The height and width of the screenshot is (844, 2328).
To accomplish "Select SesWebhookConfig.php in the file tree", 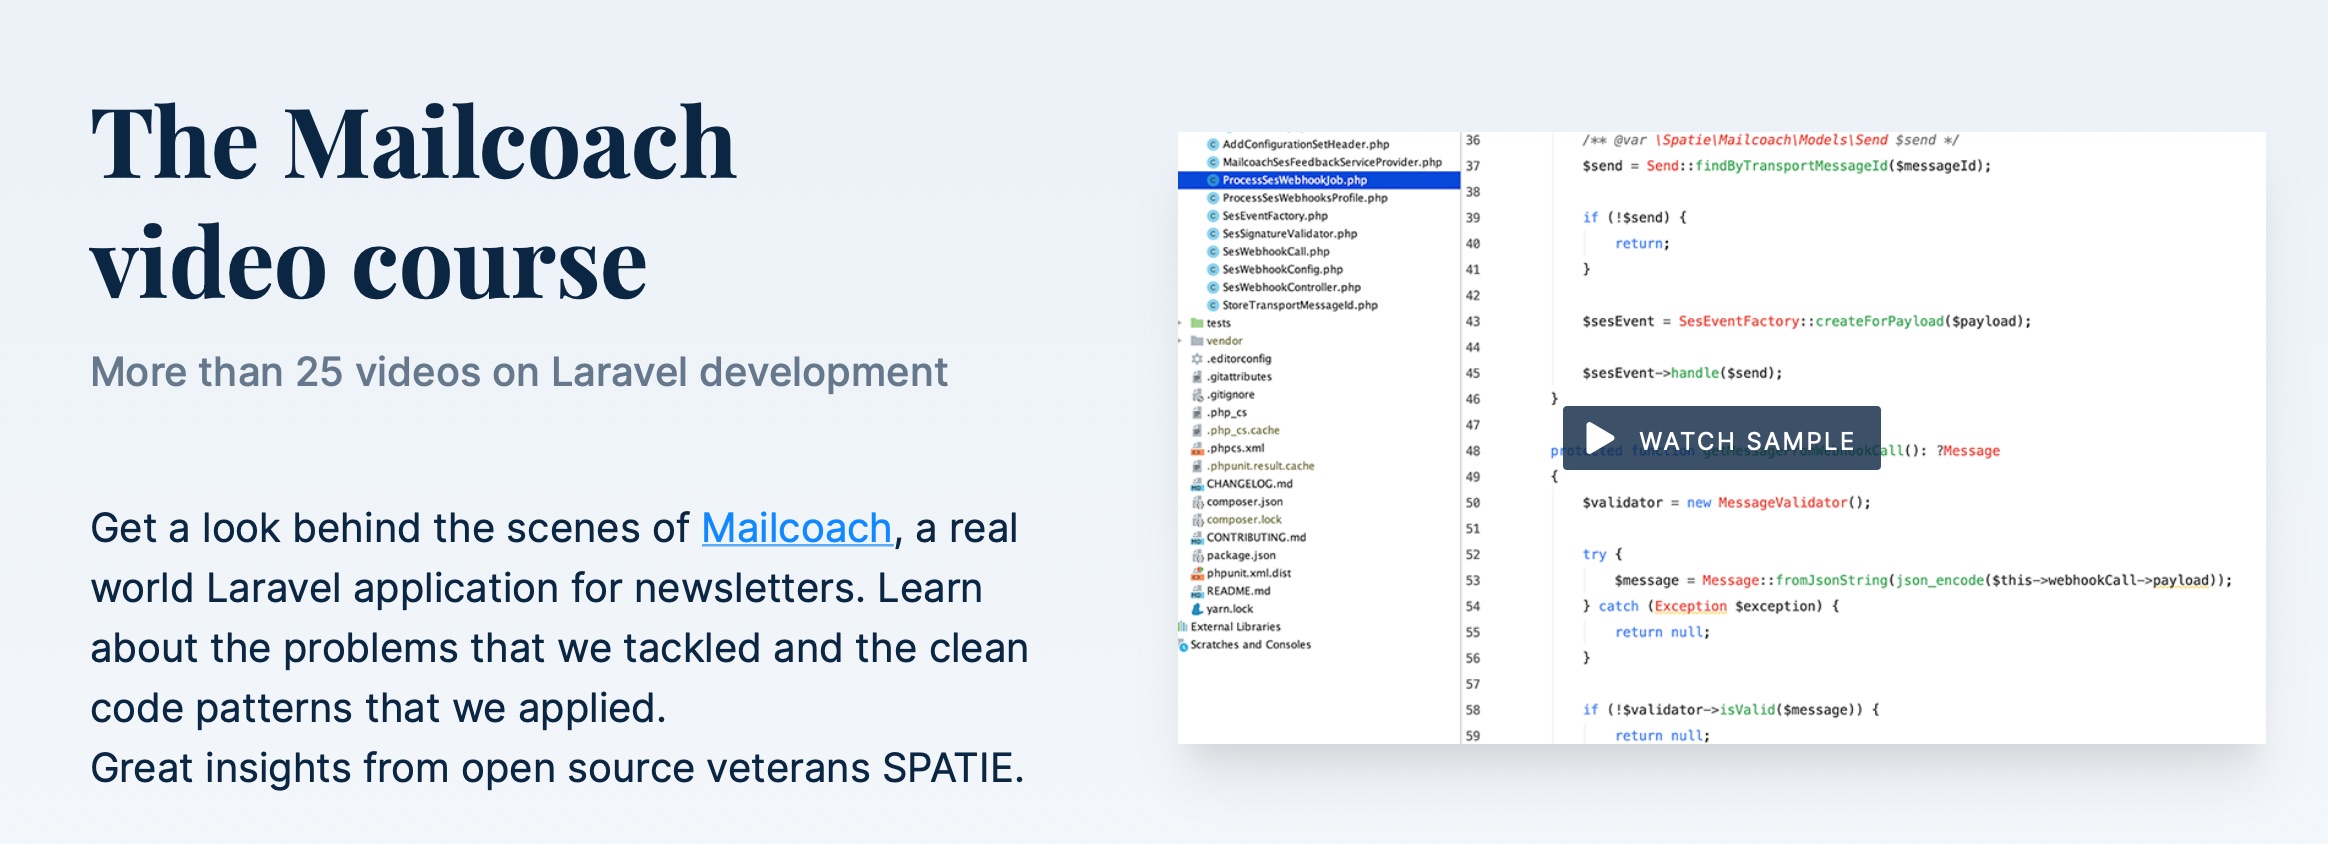I will 1282,270.
